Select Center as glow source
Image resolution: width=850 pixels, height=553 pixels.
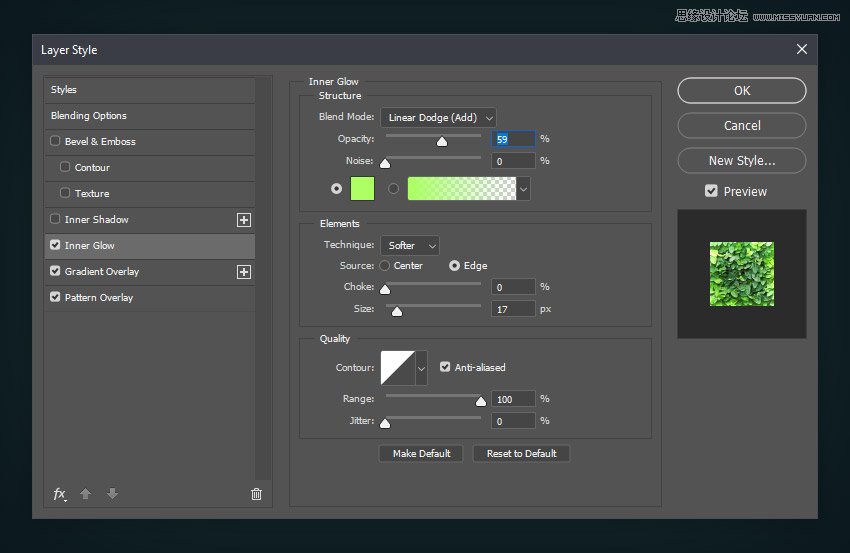384,266
